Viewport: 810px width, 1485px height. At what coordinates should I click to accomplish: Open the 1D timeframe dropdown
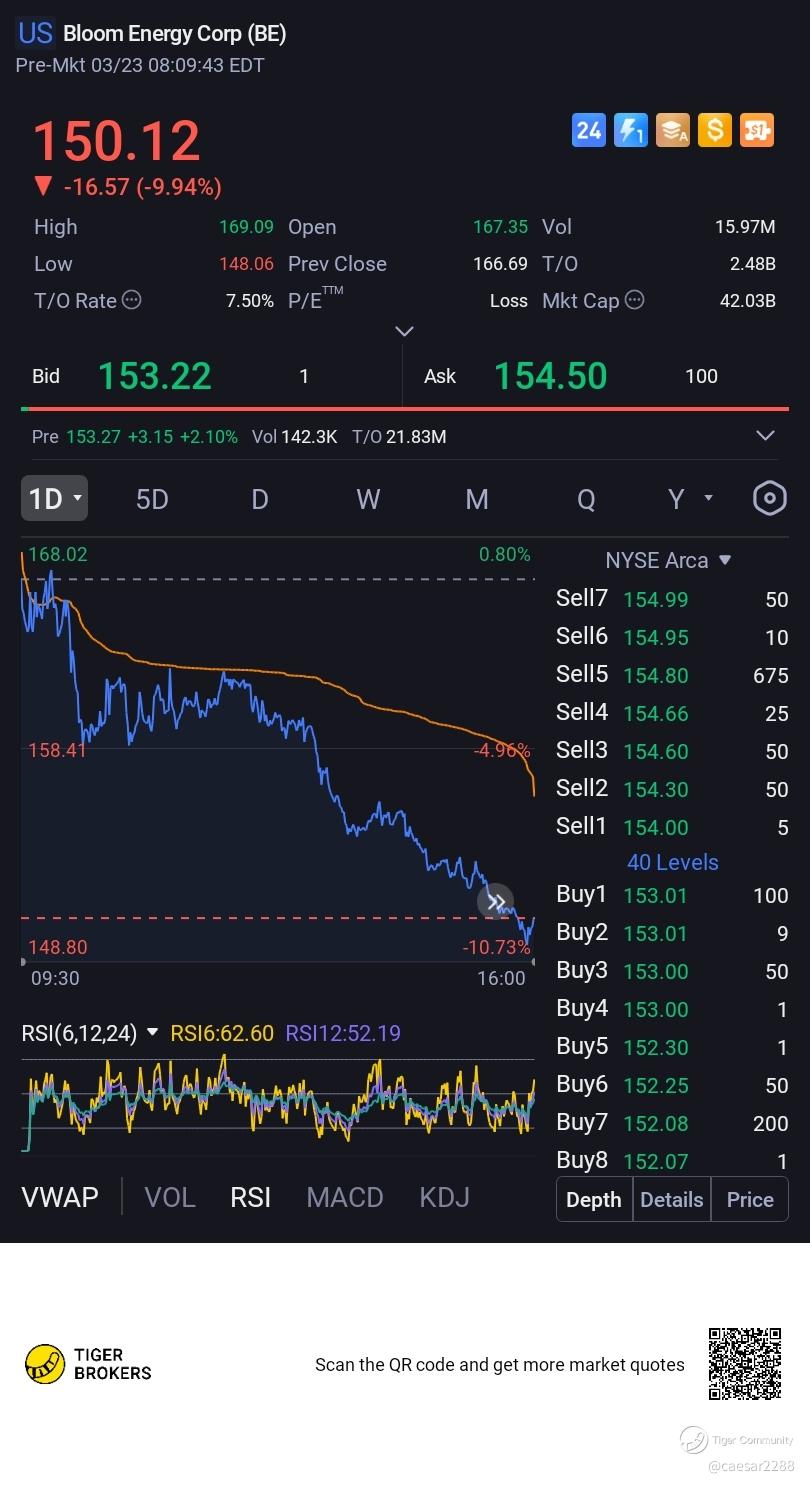point(54,498)
